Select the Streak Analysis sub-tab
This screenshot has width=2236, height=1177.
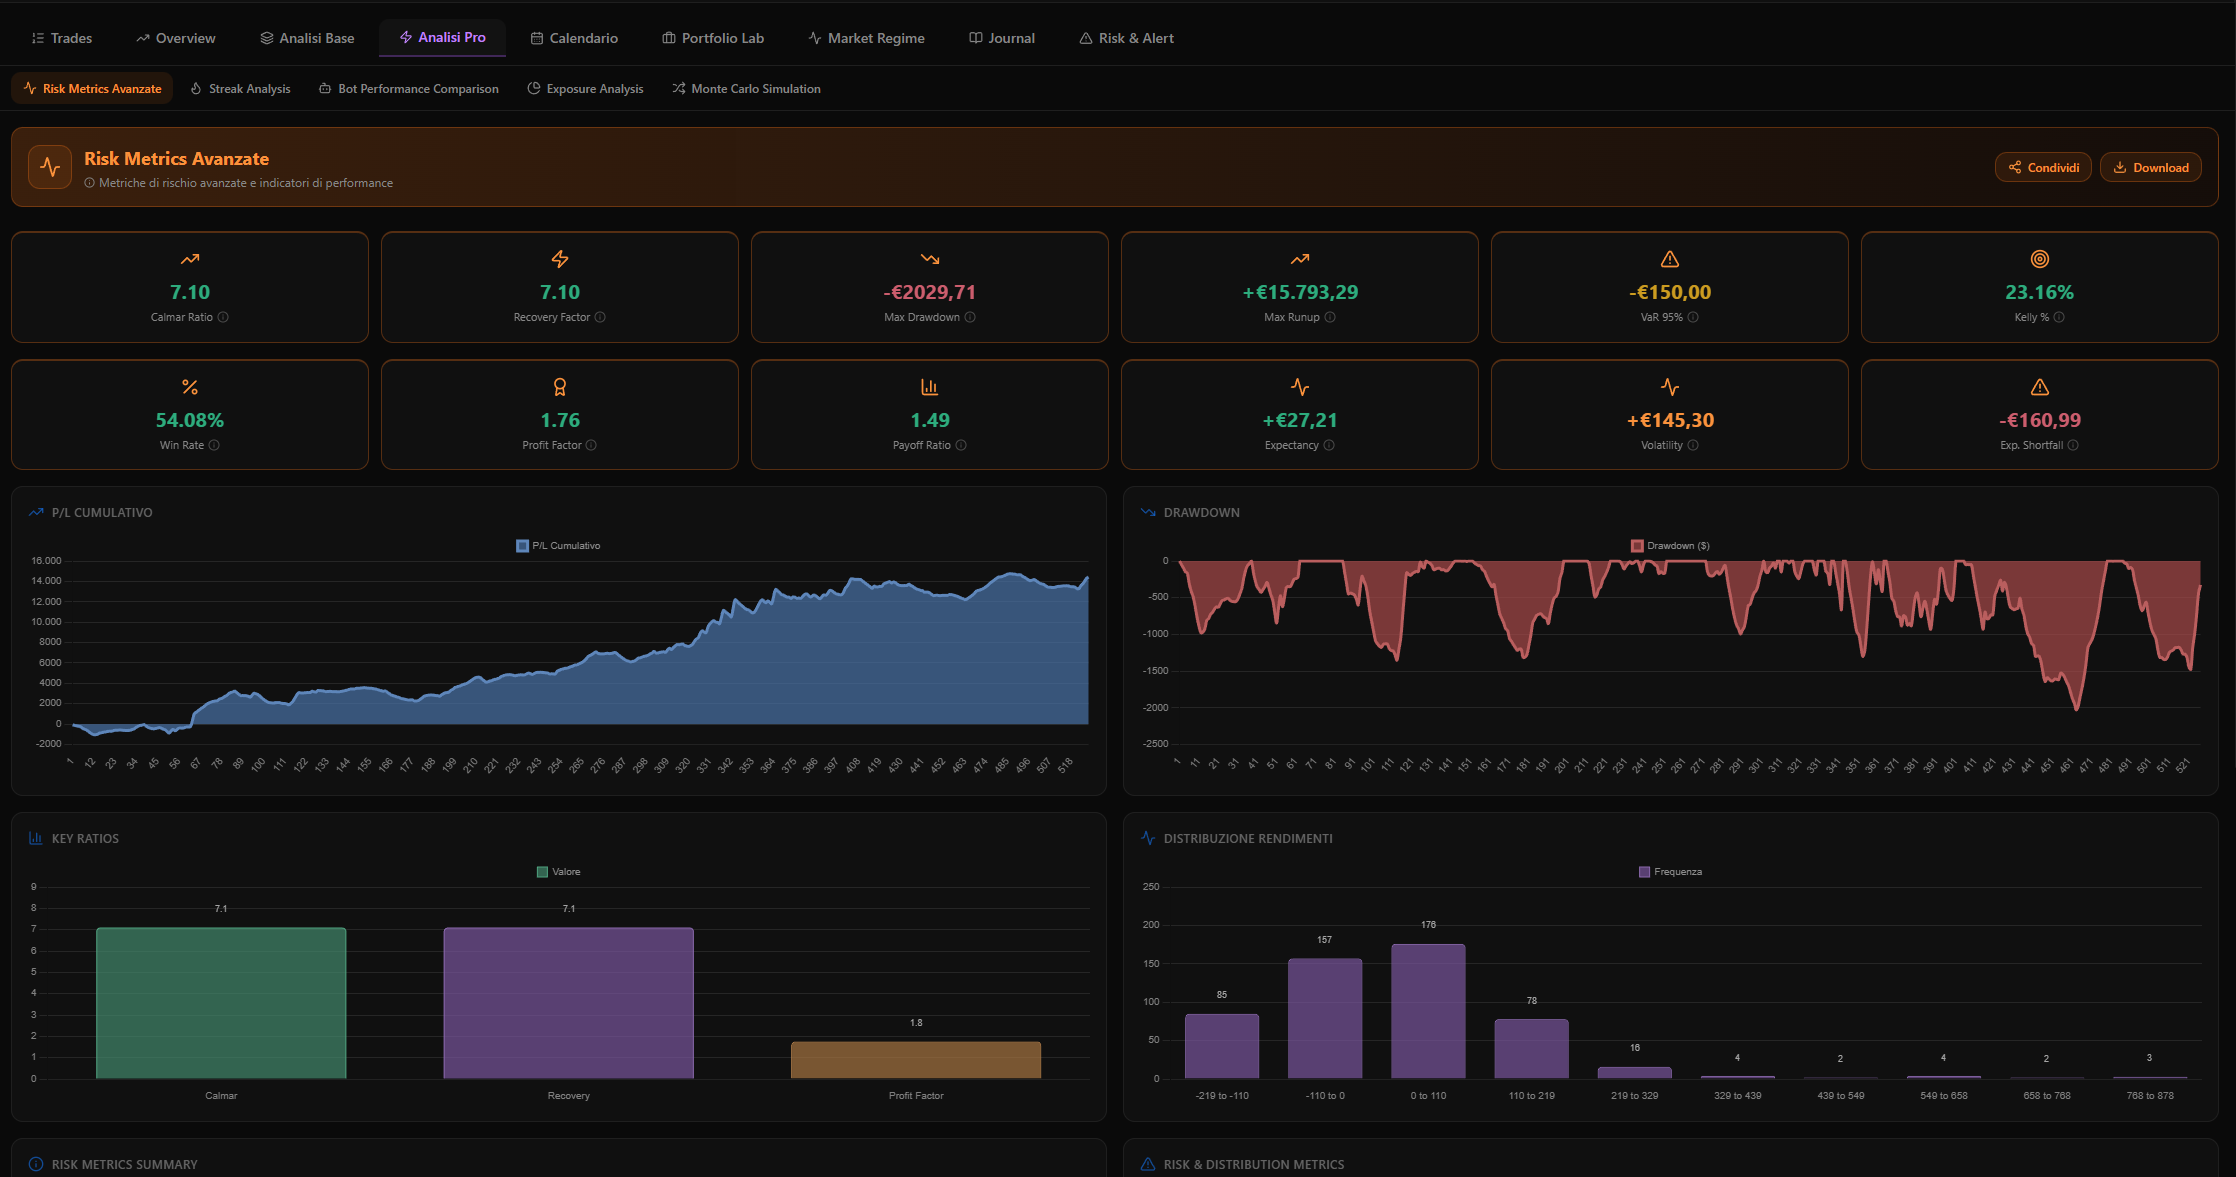[x=240, y=89]
